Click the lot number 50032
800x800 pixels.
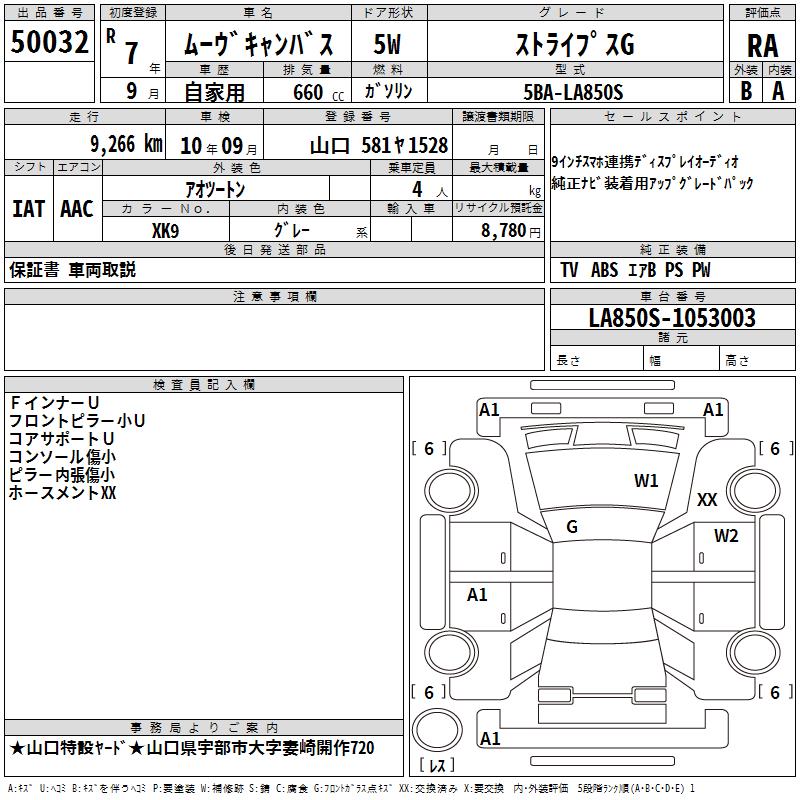coord(49,42)
